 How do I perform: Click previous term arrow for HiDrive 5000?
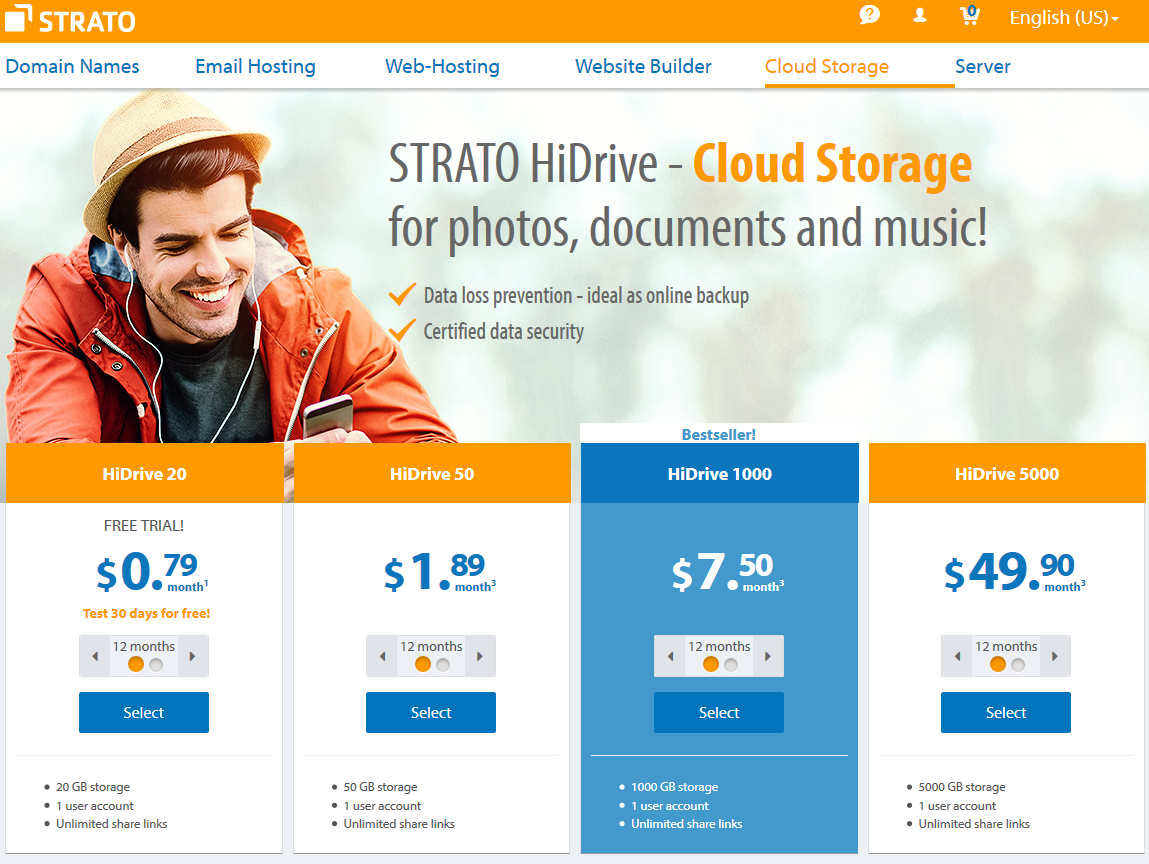click(x=958, y=656)
